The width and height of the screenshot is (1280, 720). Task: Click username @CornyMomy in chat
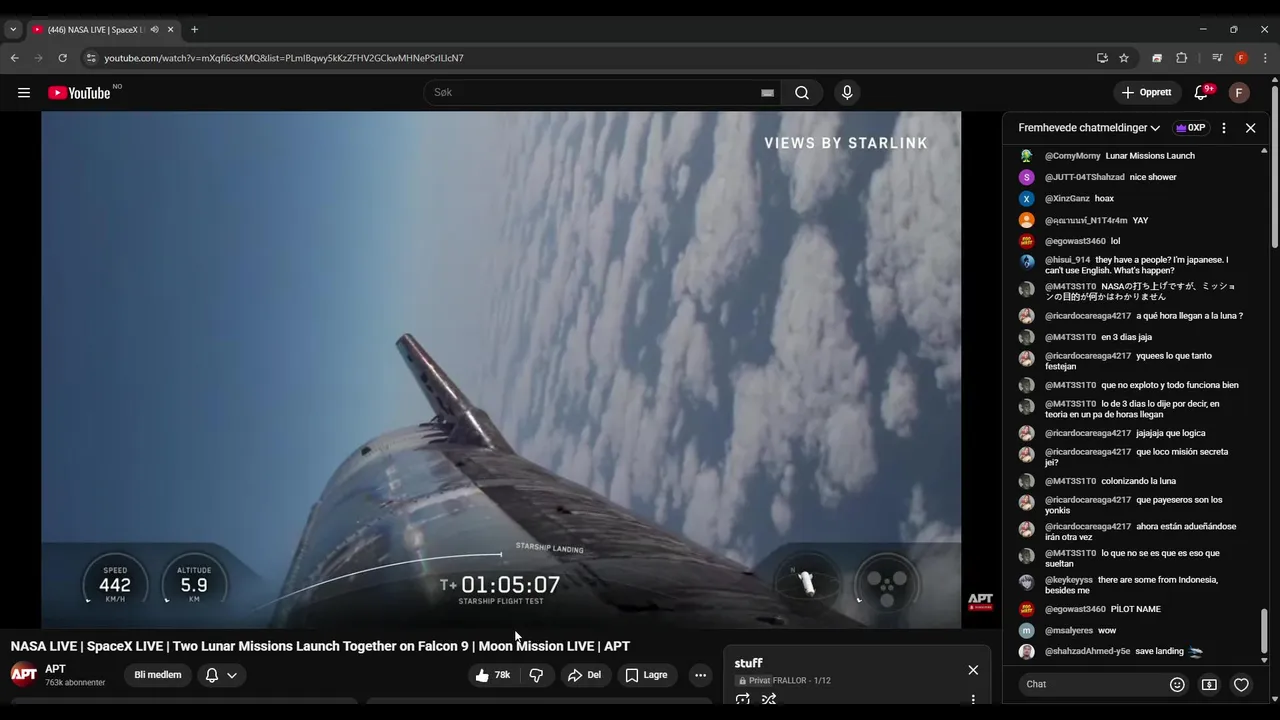click(x=1073, y=156)
